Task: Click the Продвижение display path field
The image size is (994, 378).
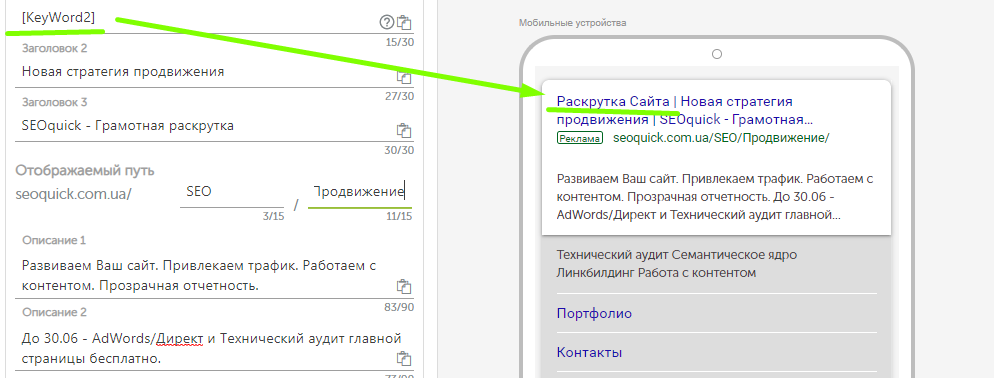Action: tap(359, 192)
